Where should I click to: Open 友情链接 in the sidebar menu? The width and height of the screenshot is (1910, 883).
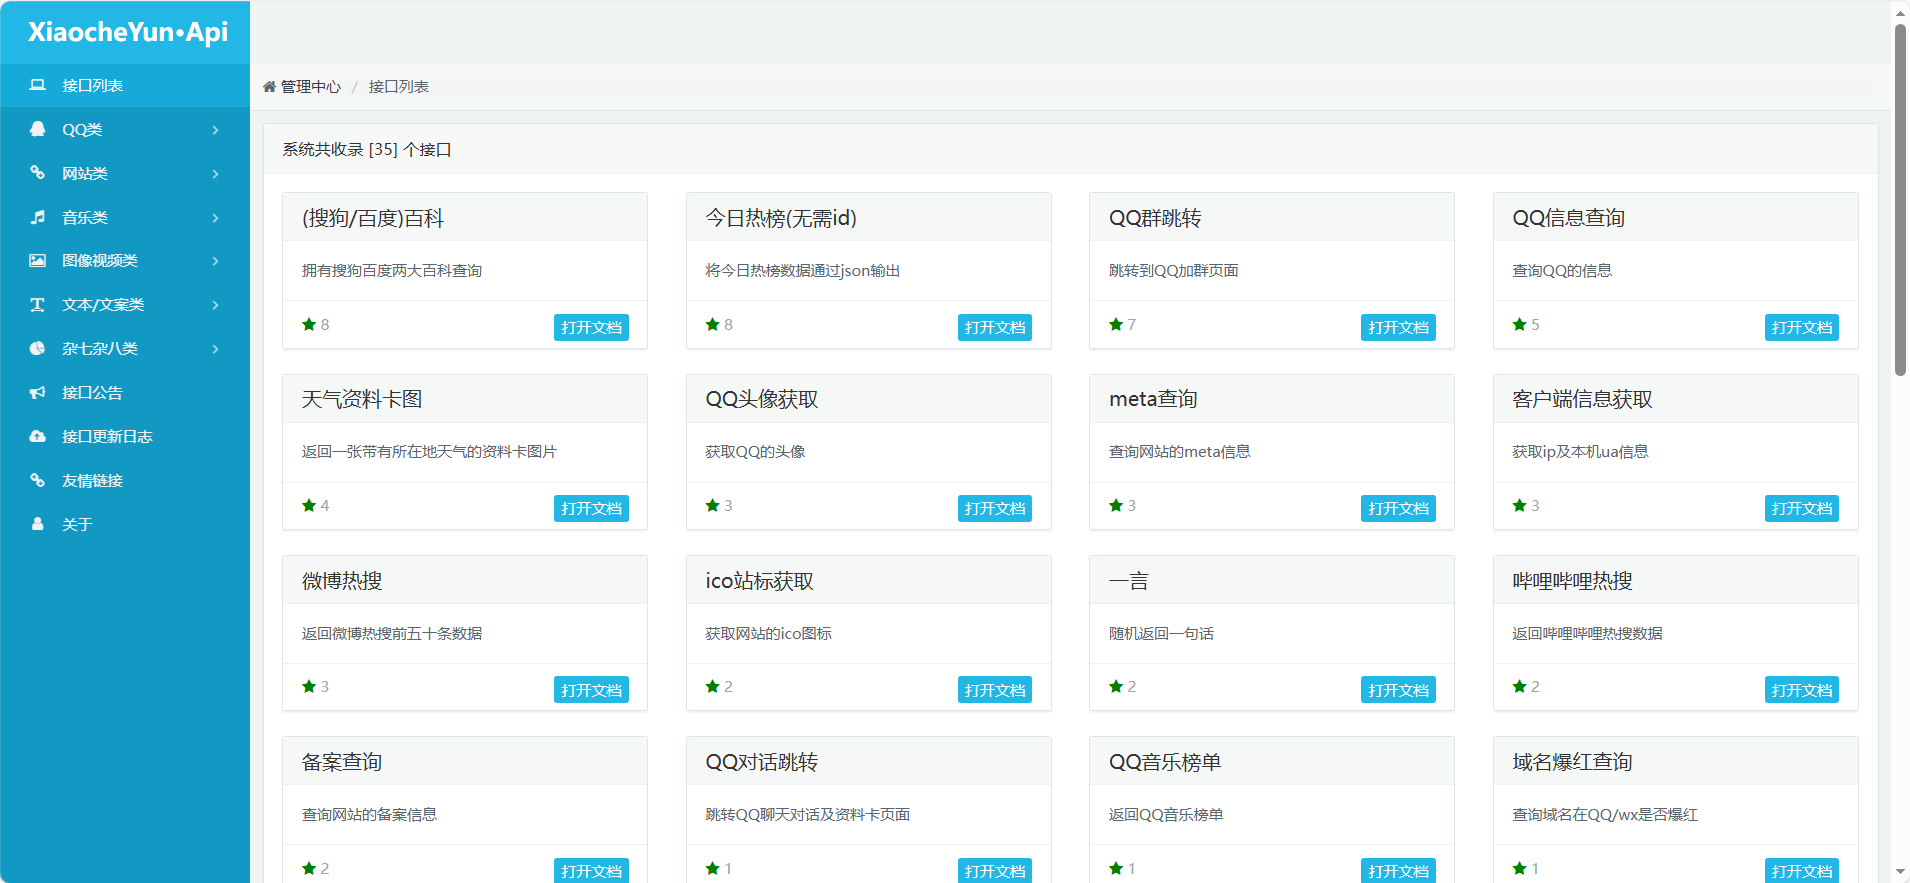click(x=92, y=481)
